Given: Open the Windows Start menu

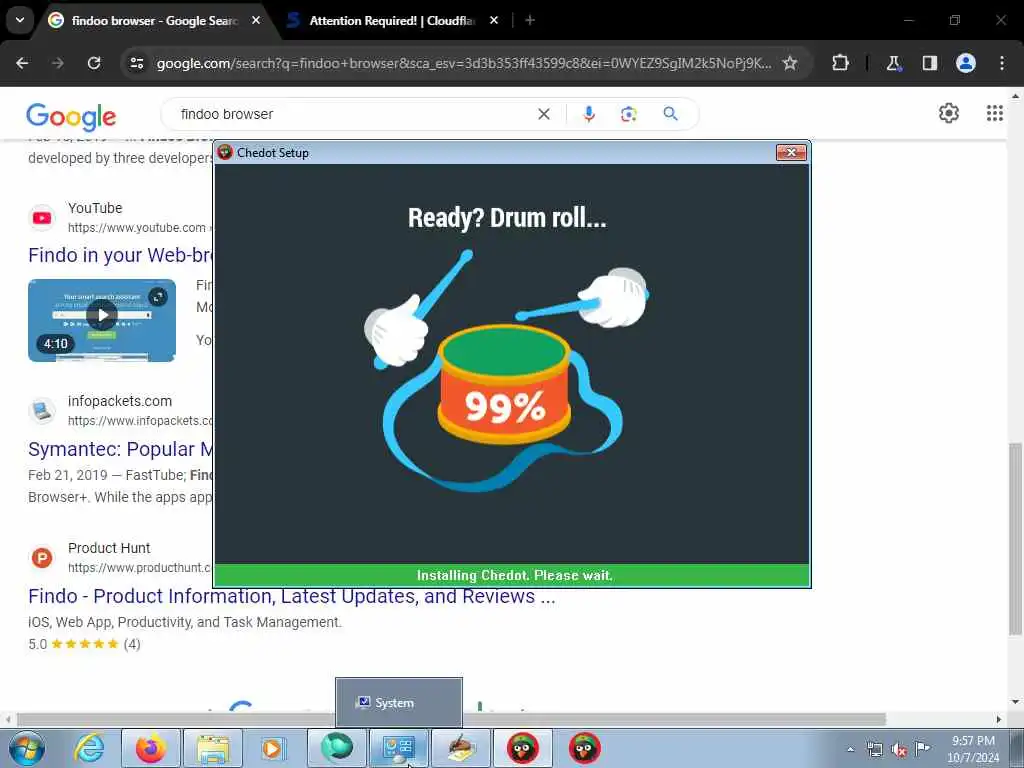Looking at the screenshot, I should [27, 748].
